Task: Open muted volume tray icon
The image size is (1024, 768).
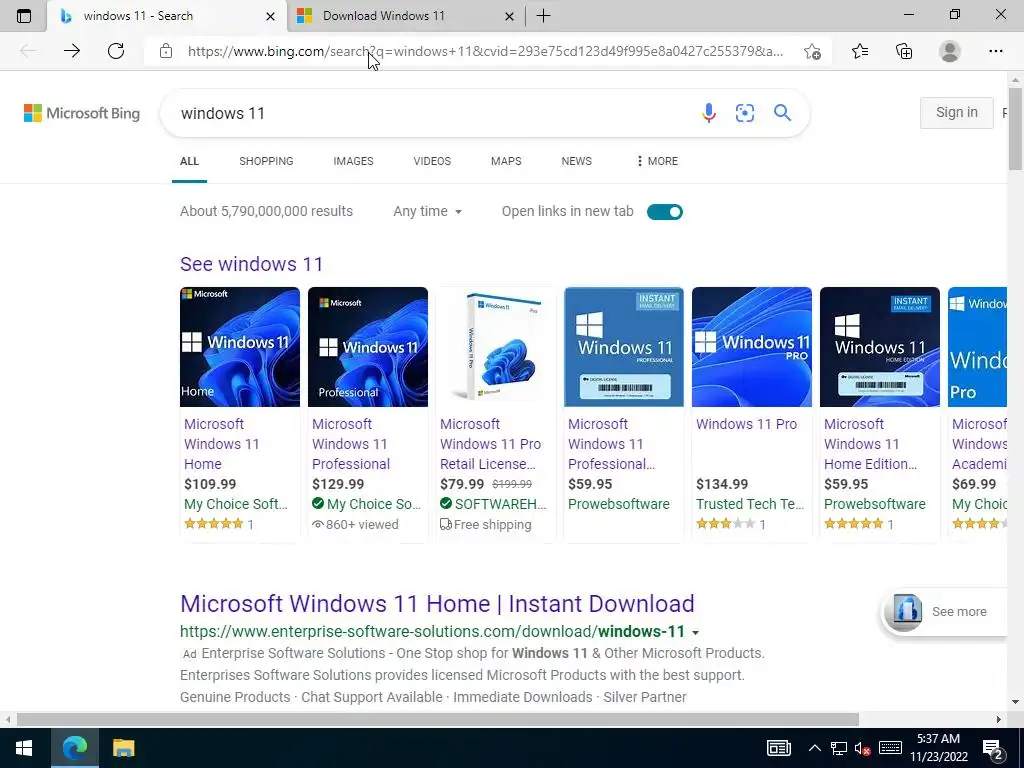Action: tap(863, 748)
